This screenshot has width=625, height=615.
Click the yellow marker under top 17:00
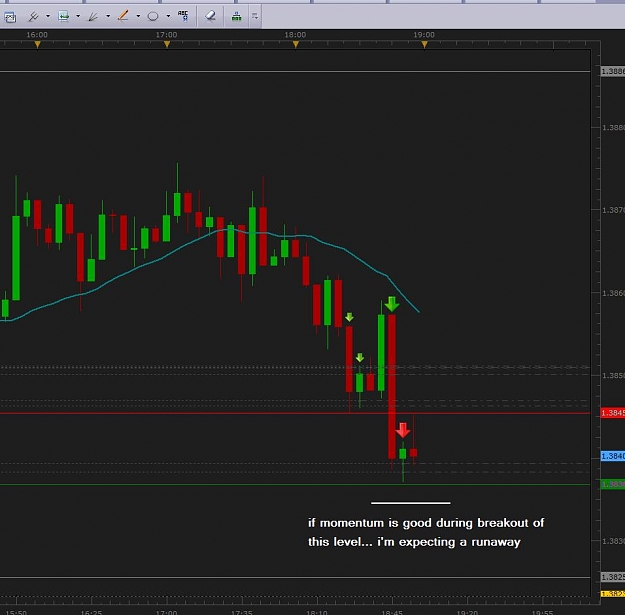pyautogui.click(x=167, y=45)
